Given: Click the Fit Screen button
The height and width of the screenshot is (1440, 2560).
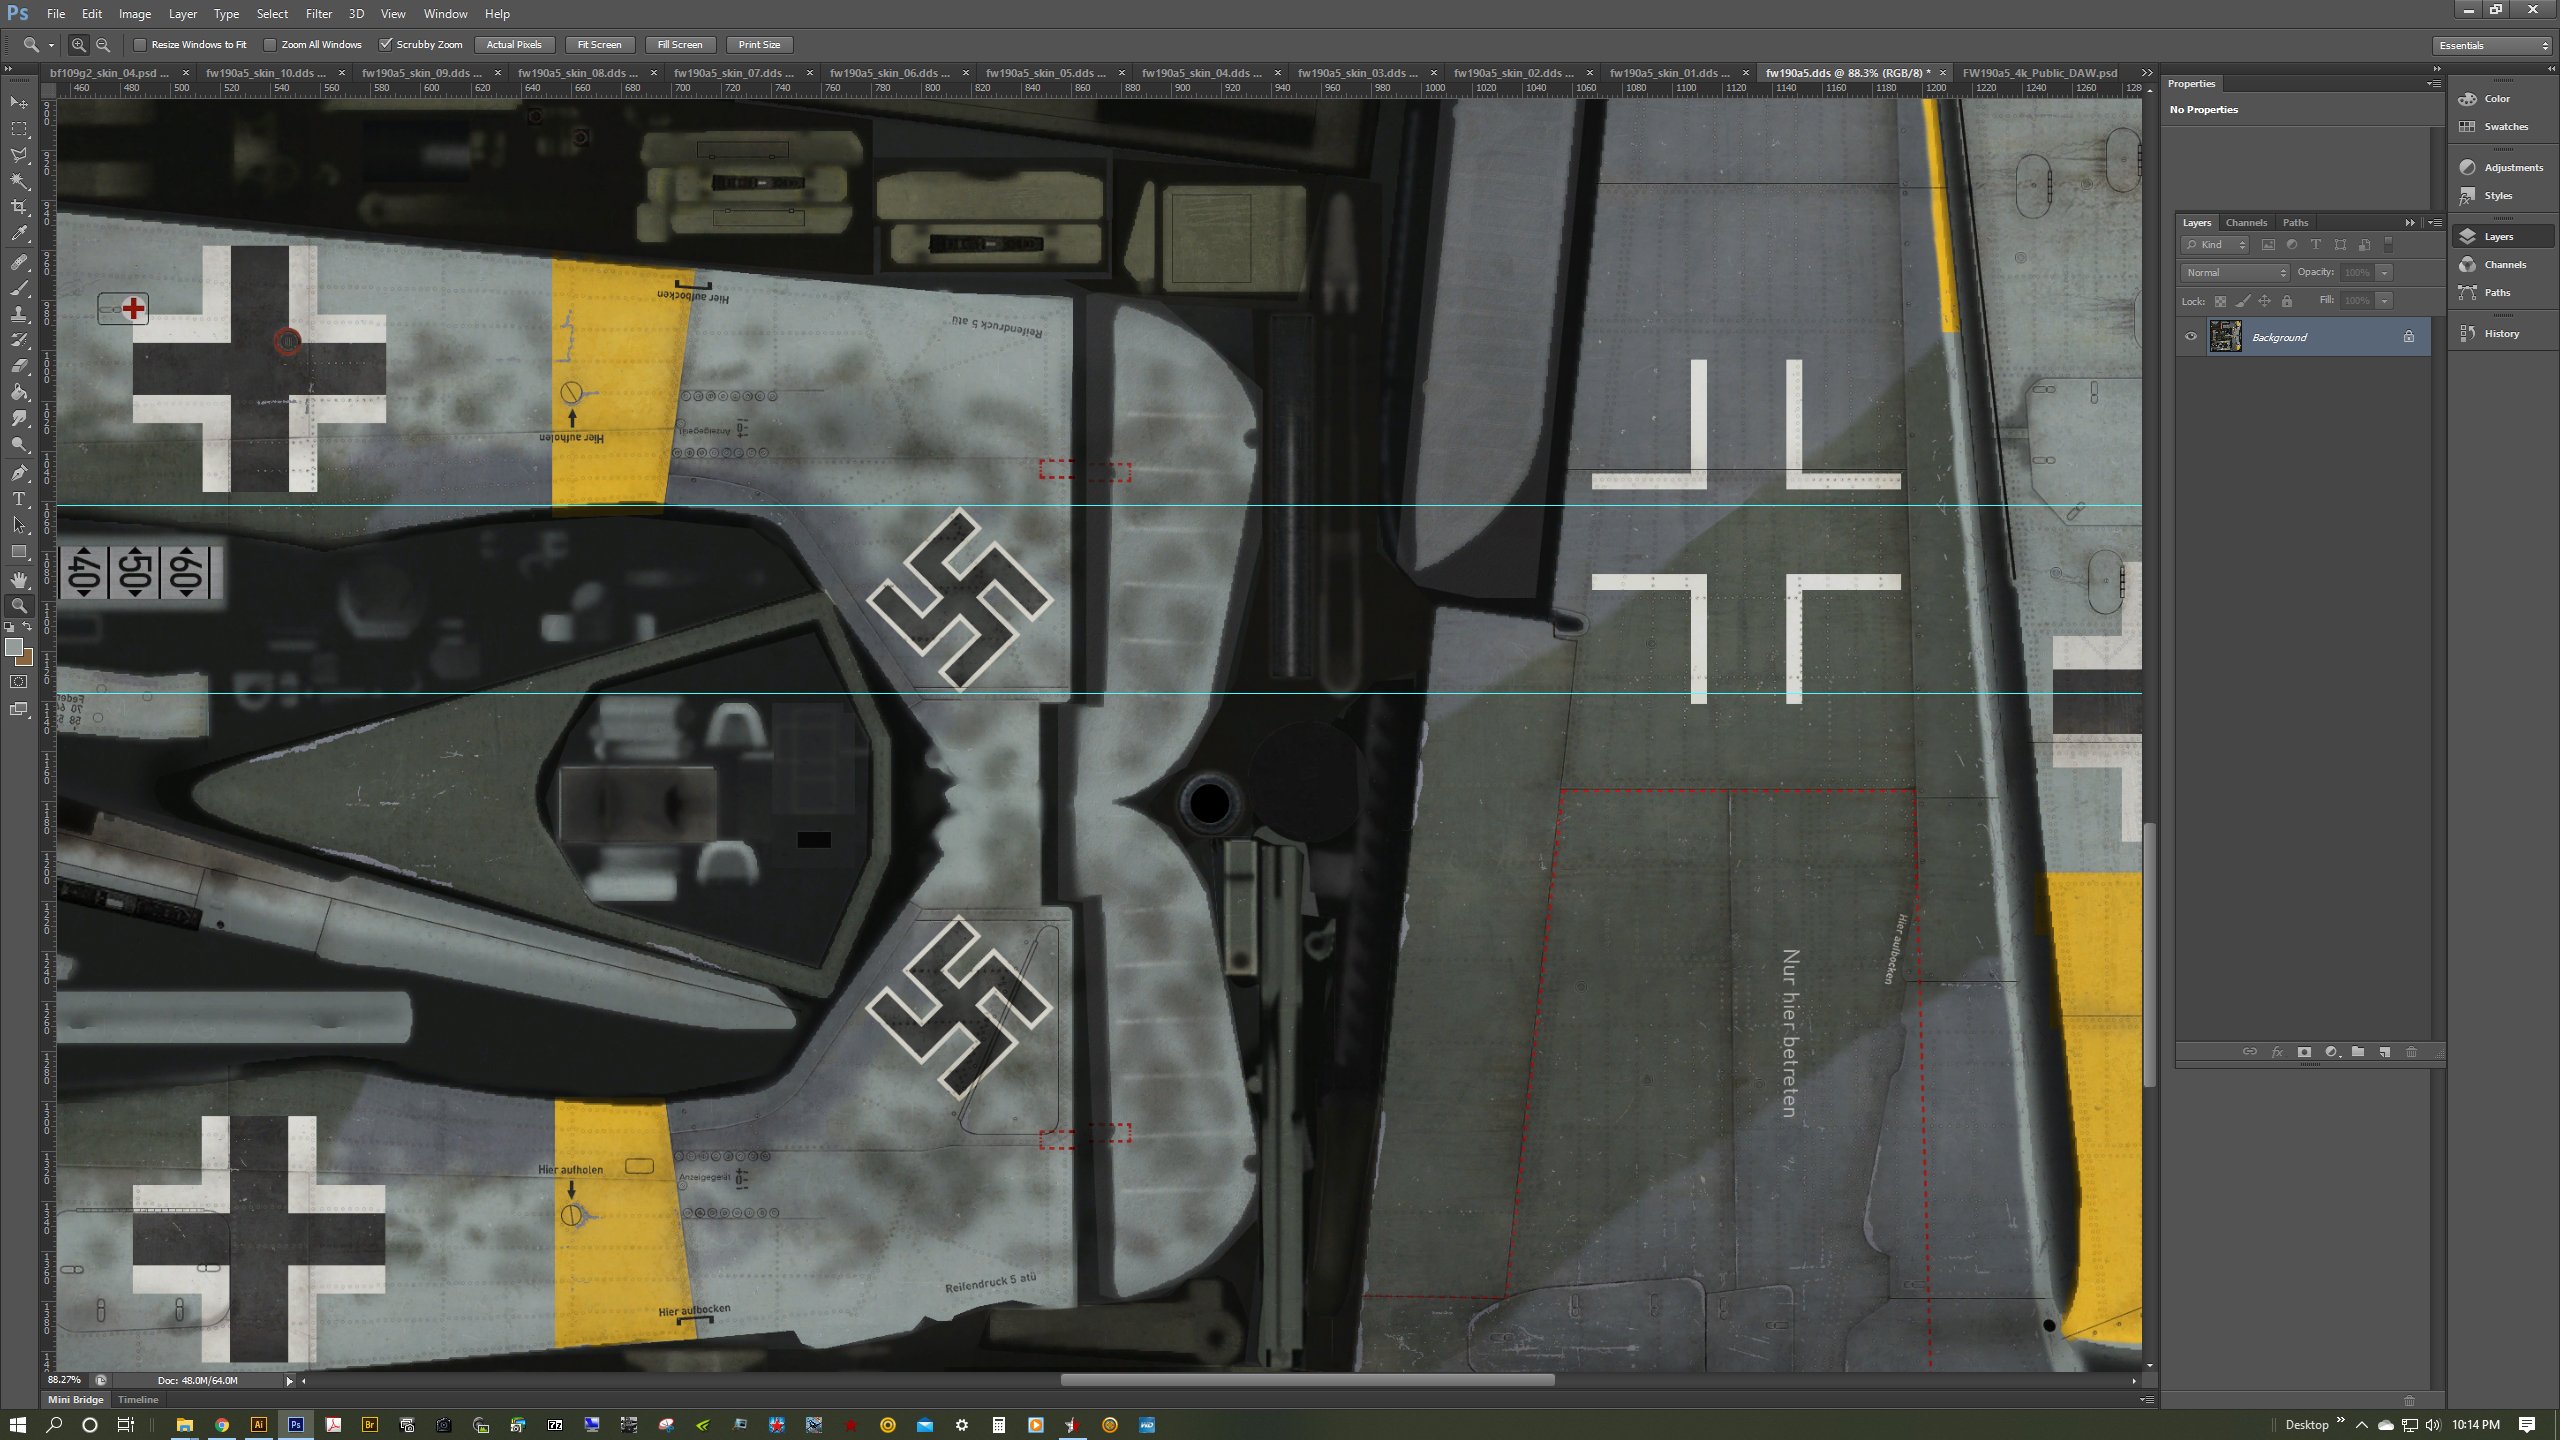Looking at the screenshot, I should (599, 45).
